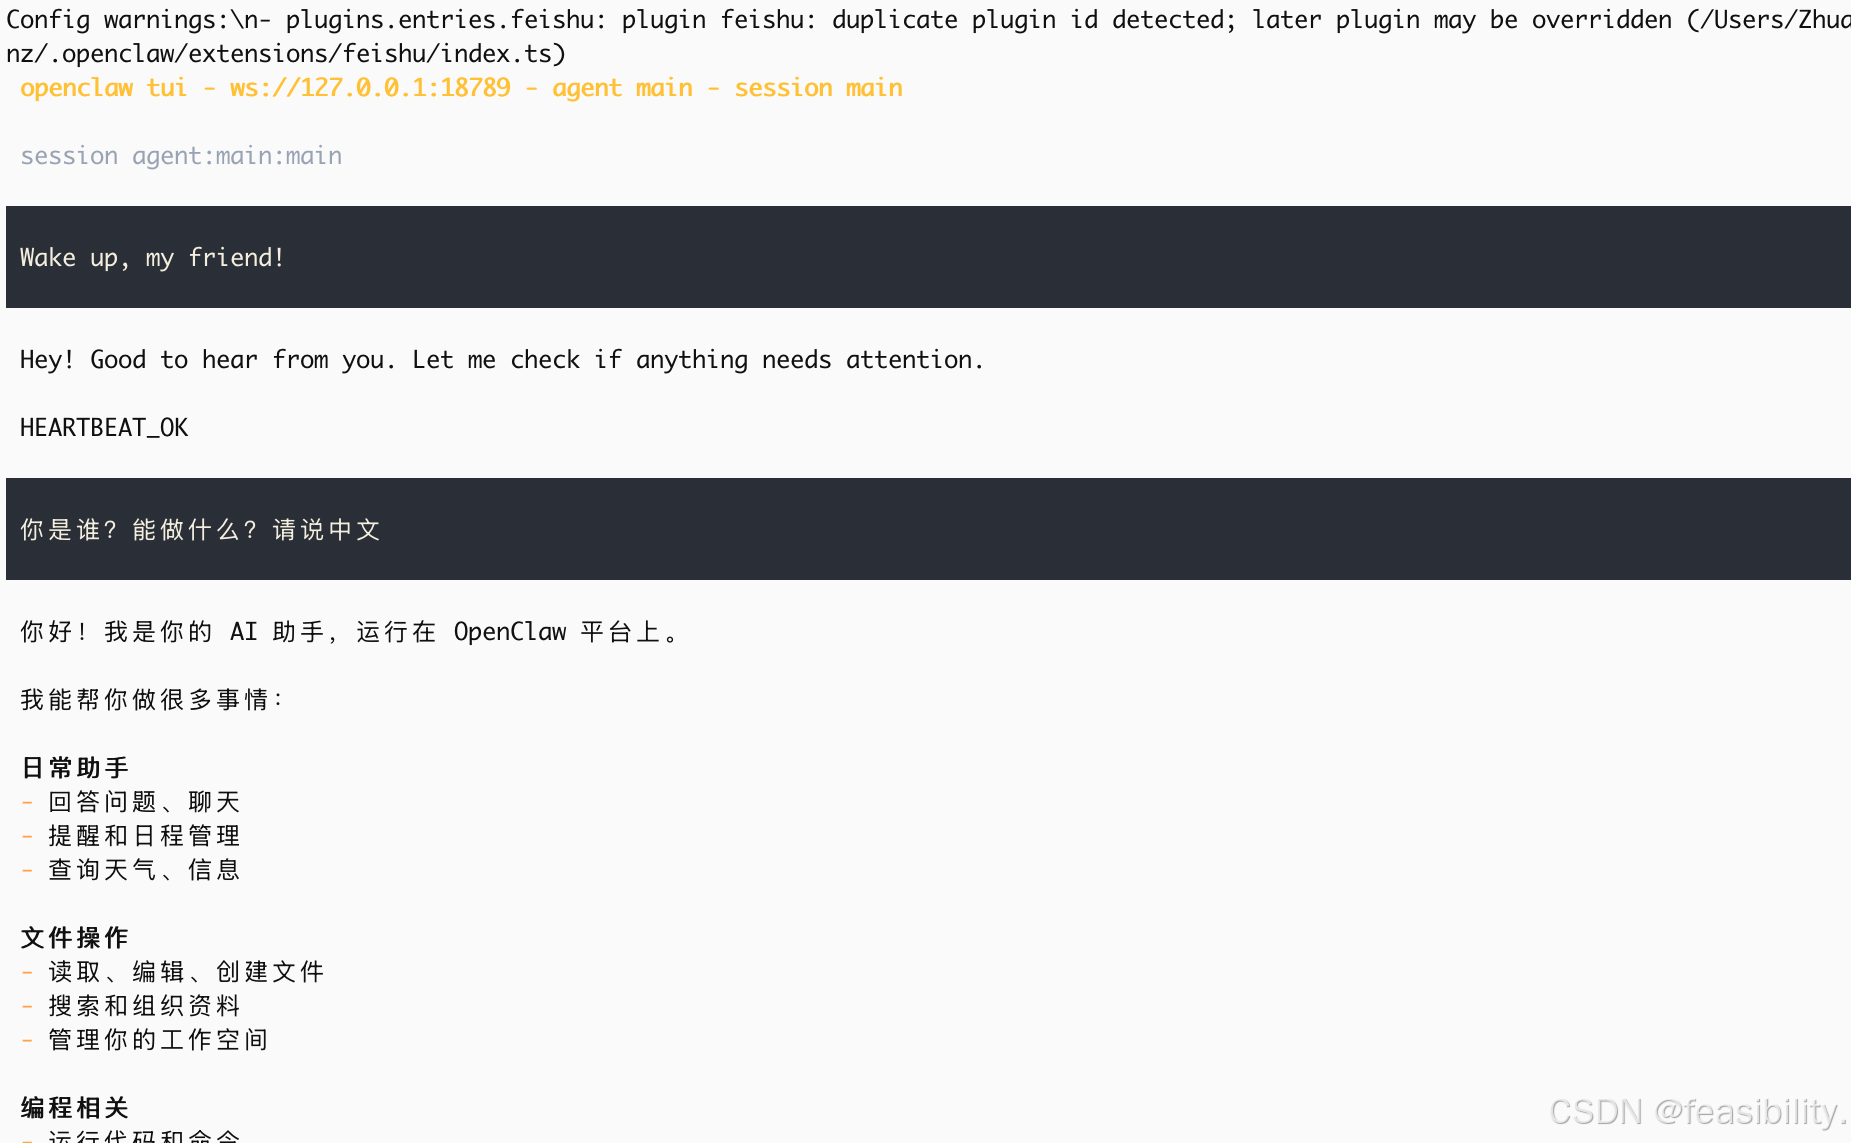Click the "Hey! Good to hear from you" reply
Image resolution: width=1852 pixels, height=1144 pixels.
[502, 360]
